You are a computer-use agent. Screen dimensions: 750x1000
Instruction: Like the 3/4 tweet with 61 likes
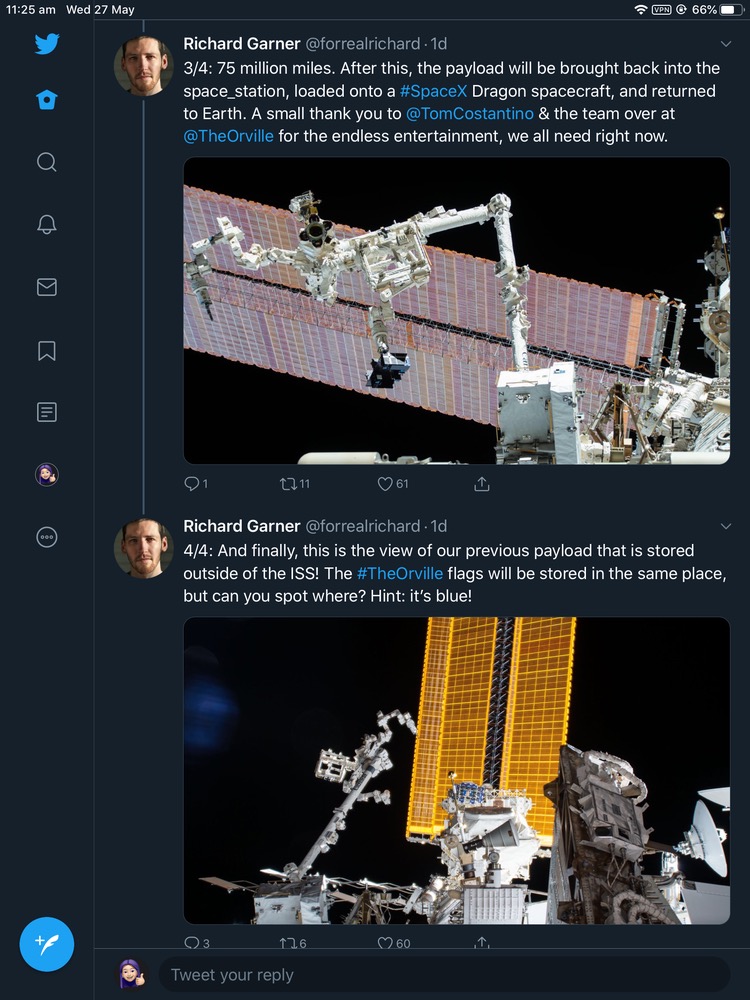pyautogui.click(x=385, y=484)
